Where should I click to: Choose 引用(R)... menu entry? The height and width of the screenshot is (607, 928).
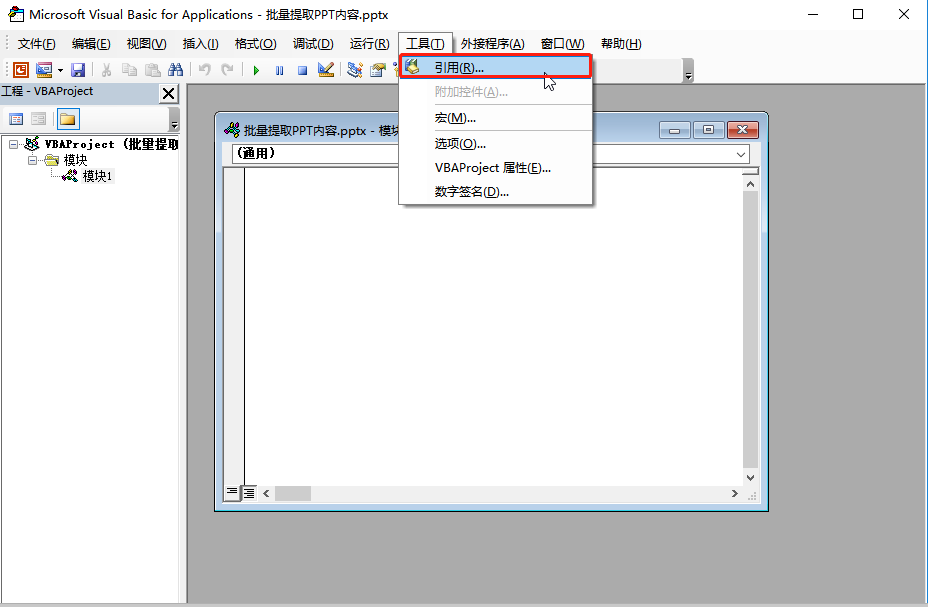click(495, 67)
